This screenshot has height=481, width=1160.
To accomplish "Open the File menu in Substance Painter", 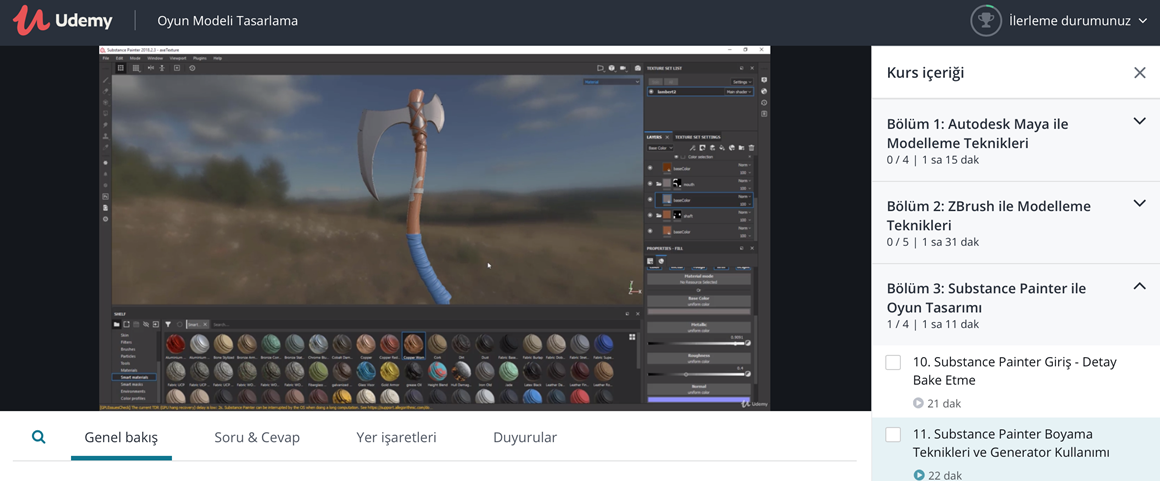I will (105, 58).
